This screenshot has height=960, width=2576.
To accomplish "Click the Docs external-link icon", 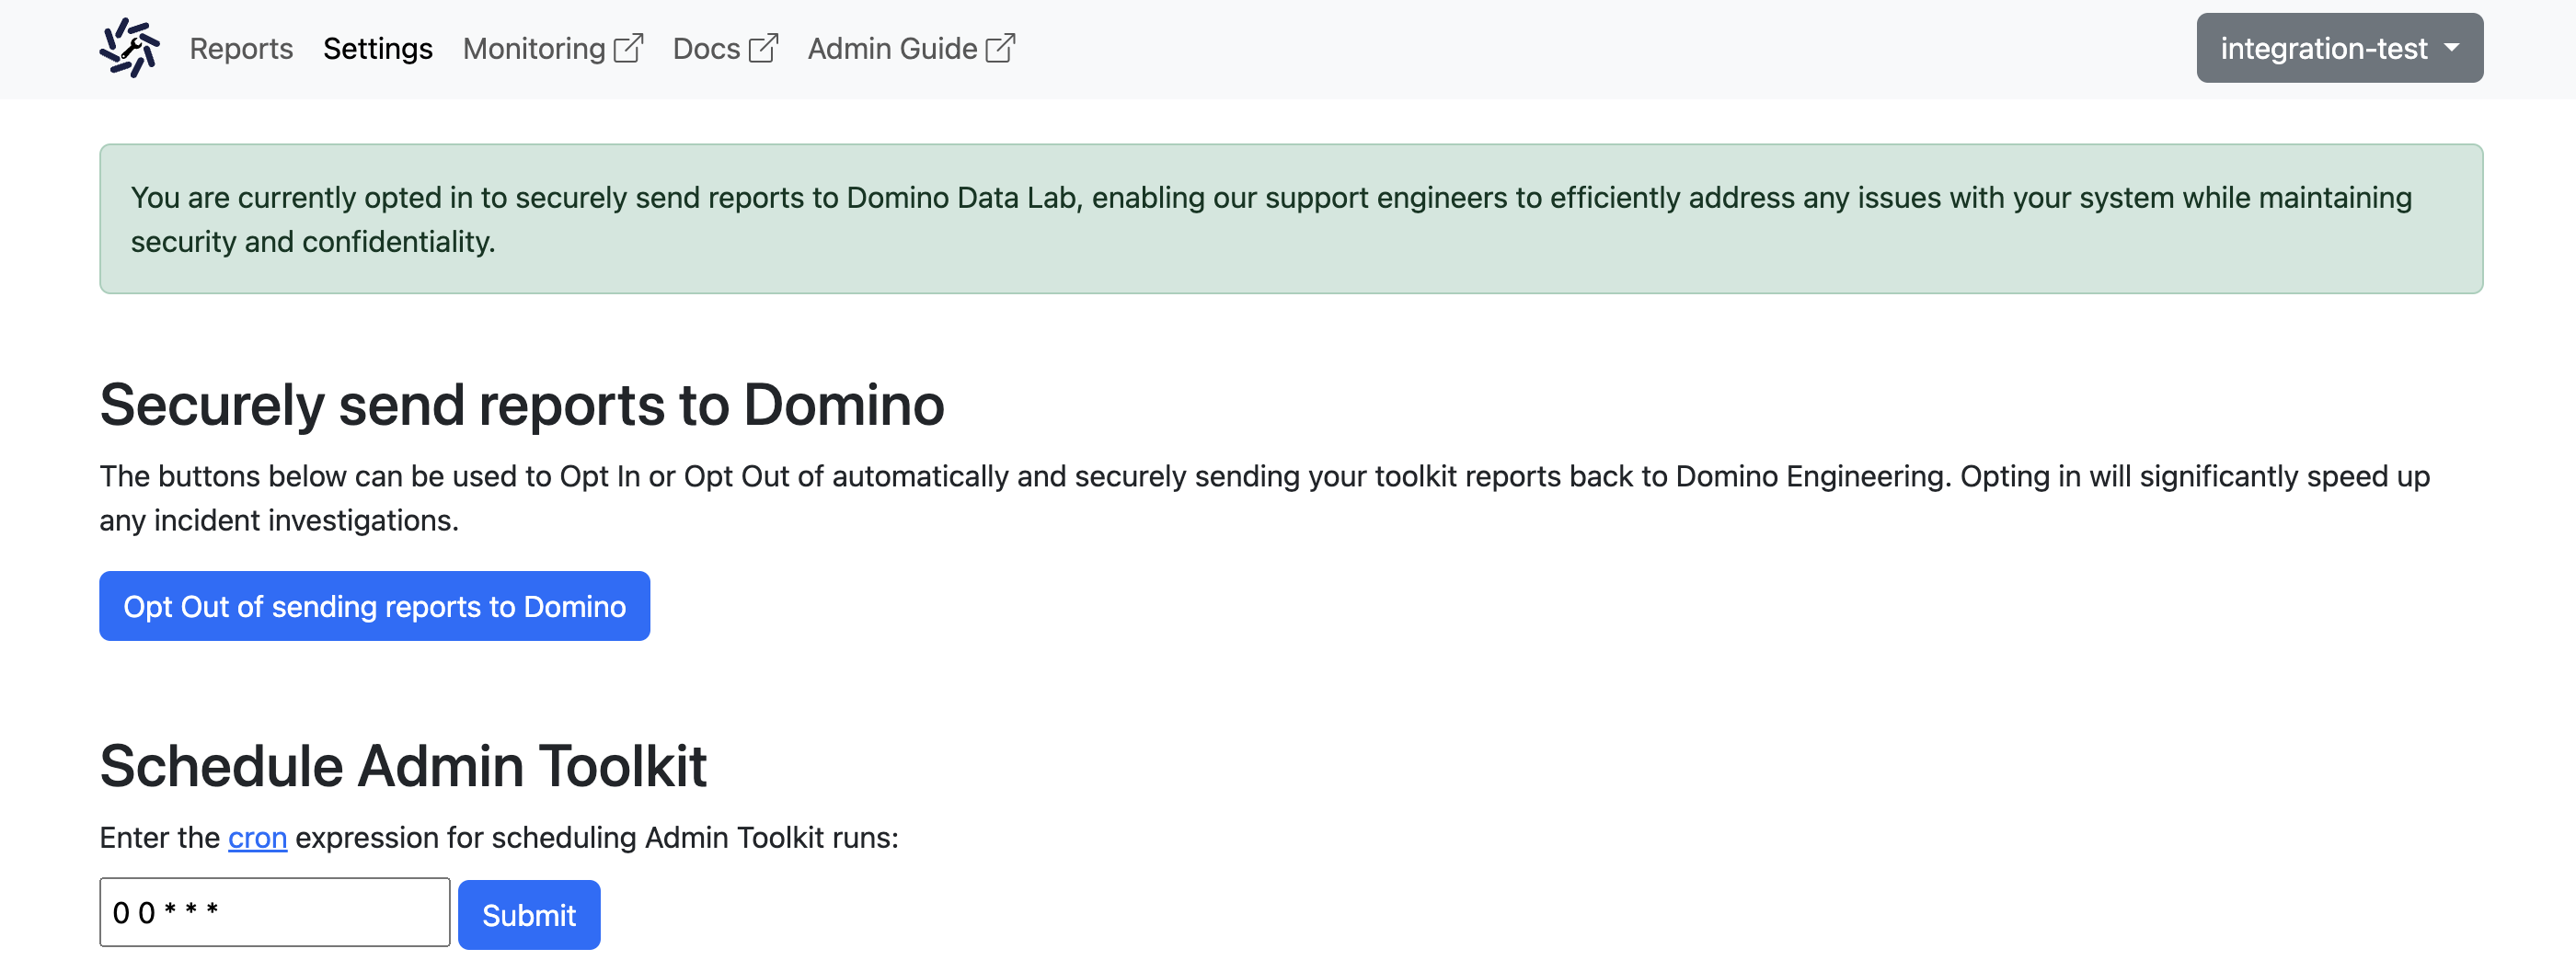I will pos(763,48).
